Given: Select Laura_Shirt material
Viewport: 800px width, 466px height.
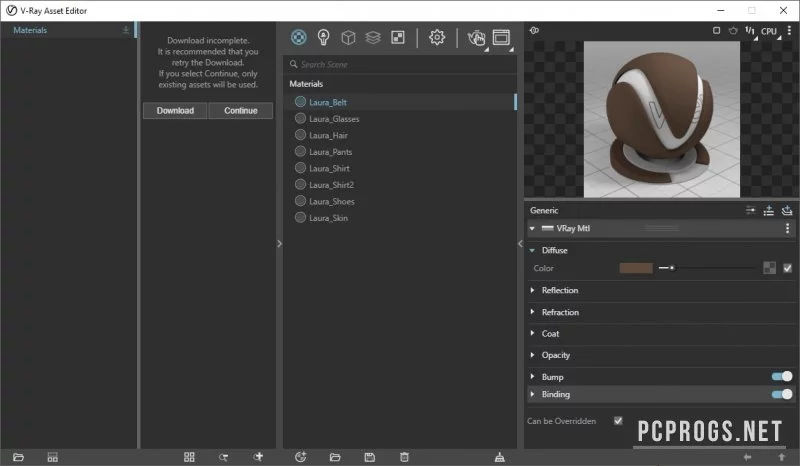Looking at the screenshot, I should 401,168.
